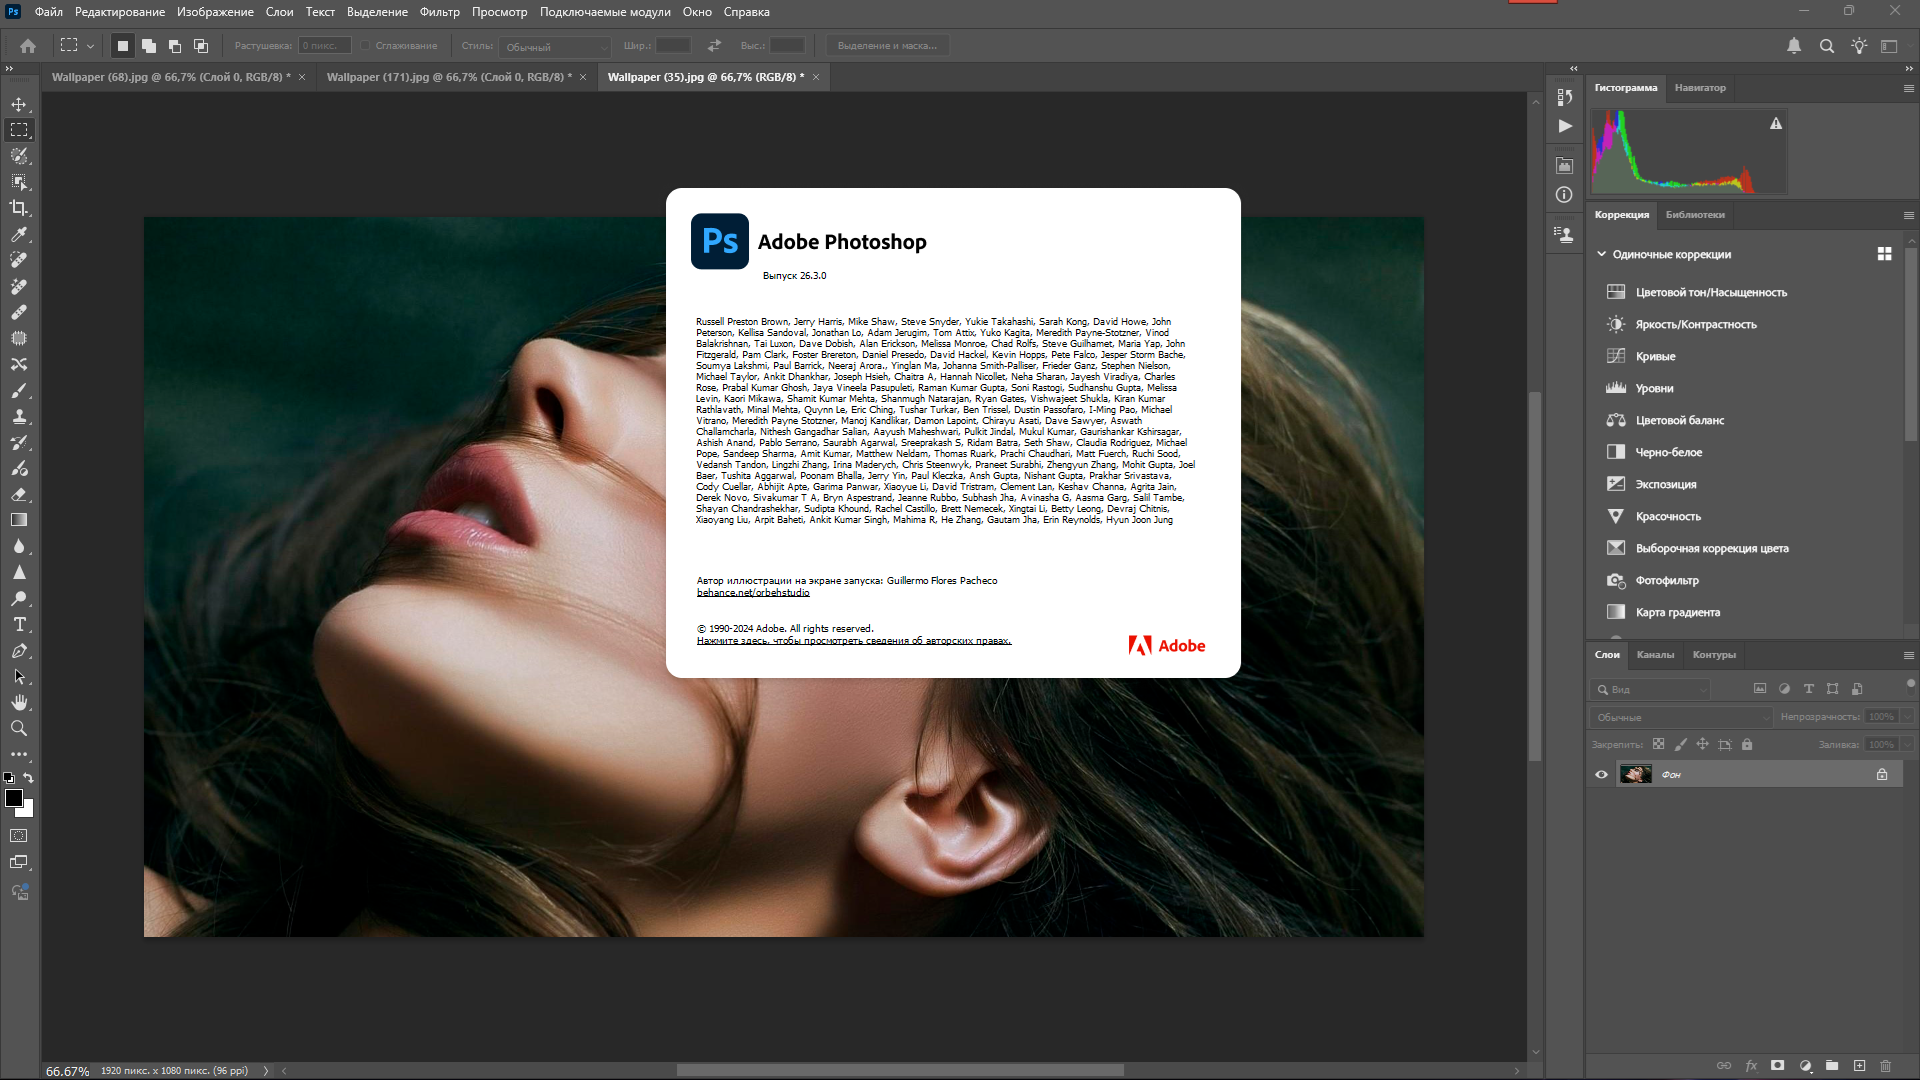Hide the Фон layer visibility
The width and height of the screenshot is (1920, 1080).
[x=1601, y=775]
